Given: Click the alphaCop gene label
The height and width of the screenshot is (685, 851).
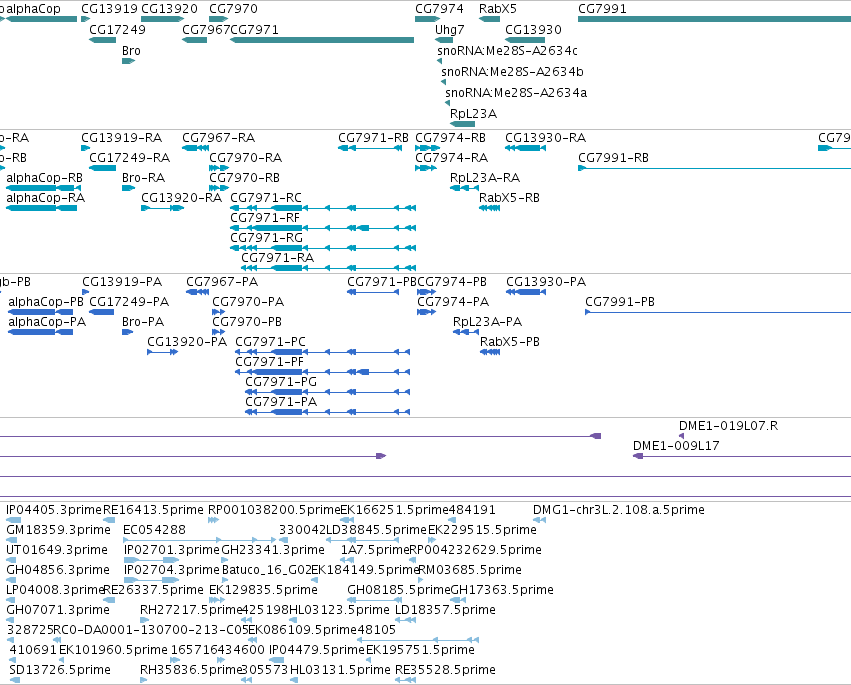Looking at the screenshot, I should pyautogui.click(x=33, y=9).
